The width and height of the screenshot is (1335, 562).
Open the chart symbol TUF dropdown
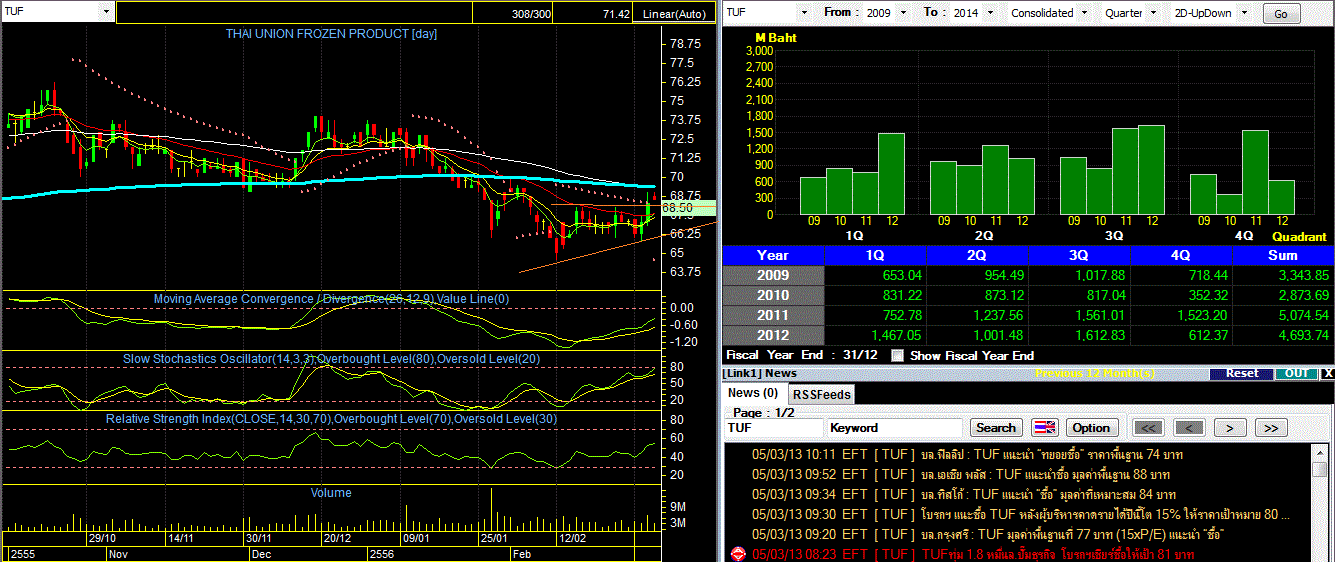click(x=106, y=12)
